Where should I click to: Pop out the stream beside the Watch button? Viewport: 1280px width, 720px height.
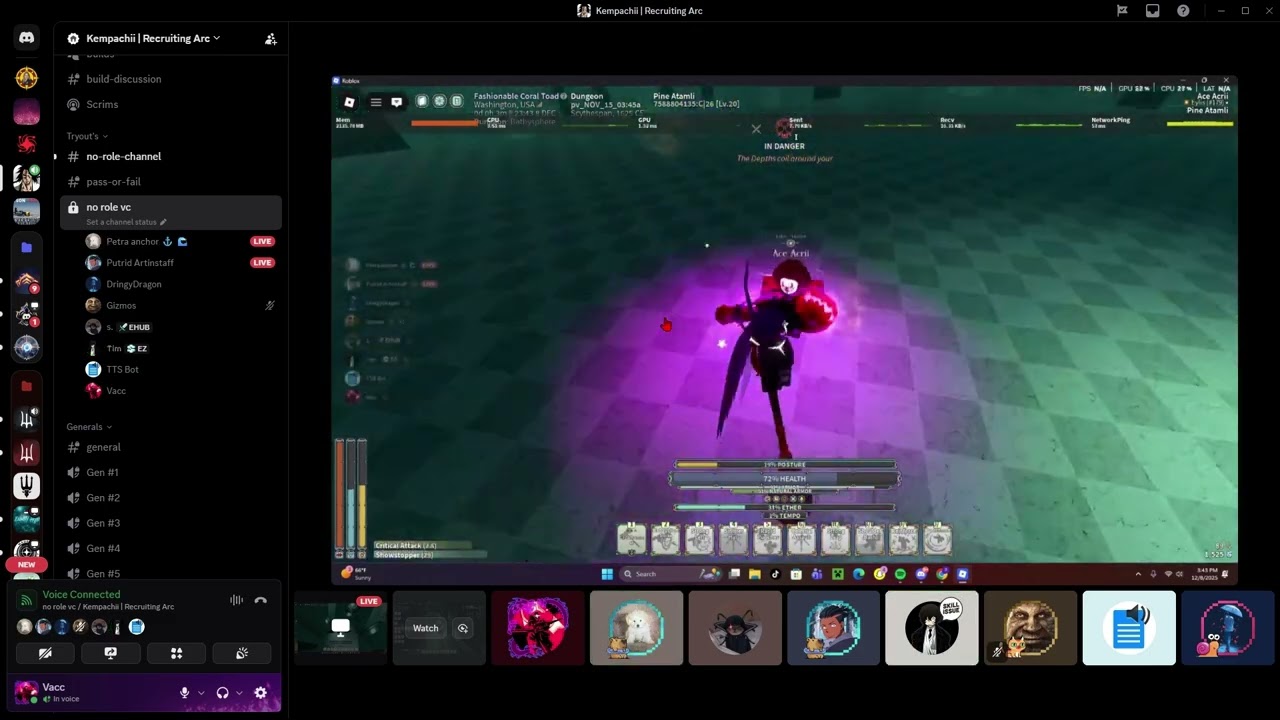click(x=463, y=628)
